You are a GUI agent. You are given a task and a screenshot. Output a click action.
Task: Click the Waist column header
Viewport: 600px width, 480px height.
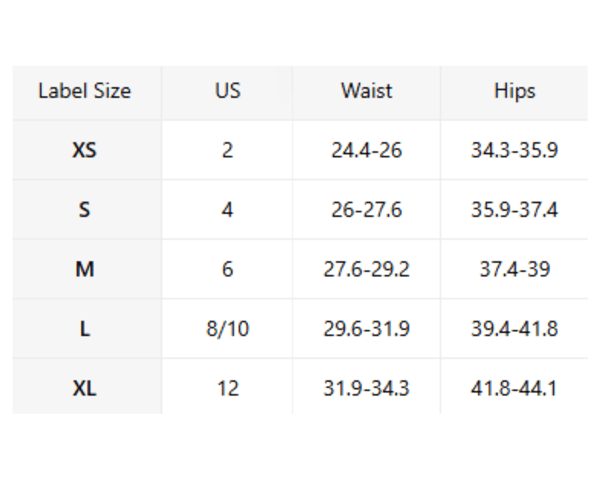coord(366,91)
